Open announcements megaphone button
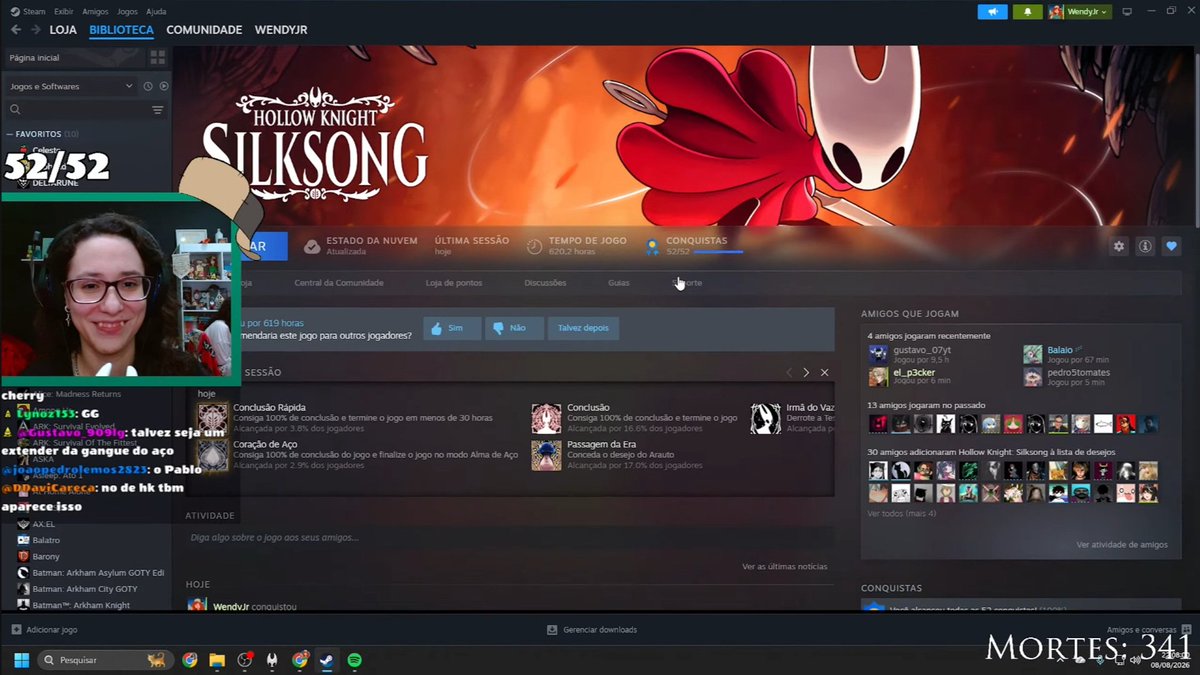 tap(992, 12)
